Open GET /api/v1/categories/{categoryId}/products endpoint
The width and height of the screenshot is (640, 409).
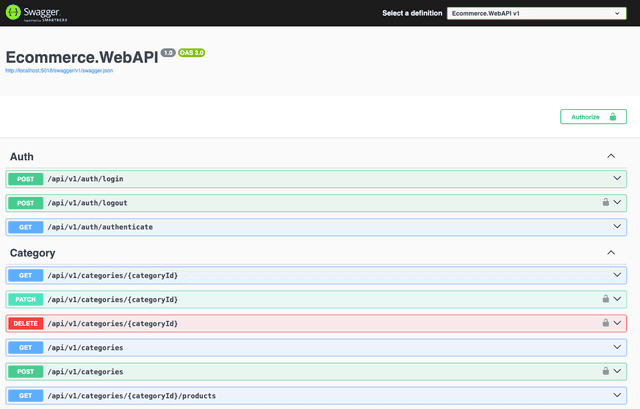tap(131, 395)
